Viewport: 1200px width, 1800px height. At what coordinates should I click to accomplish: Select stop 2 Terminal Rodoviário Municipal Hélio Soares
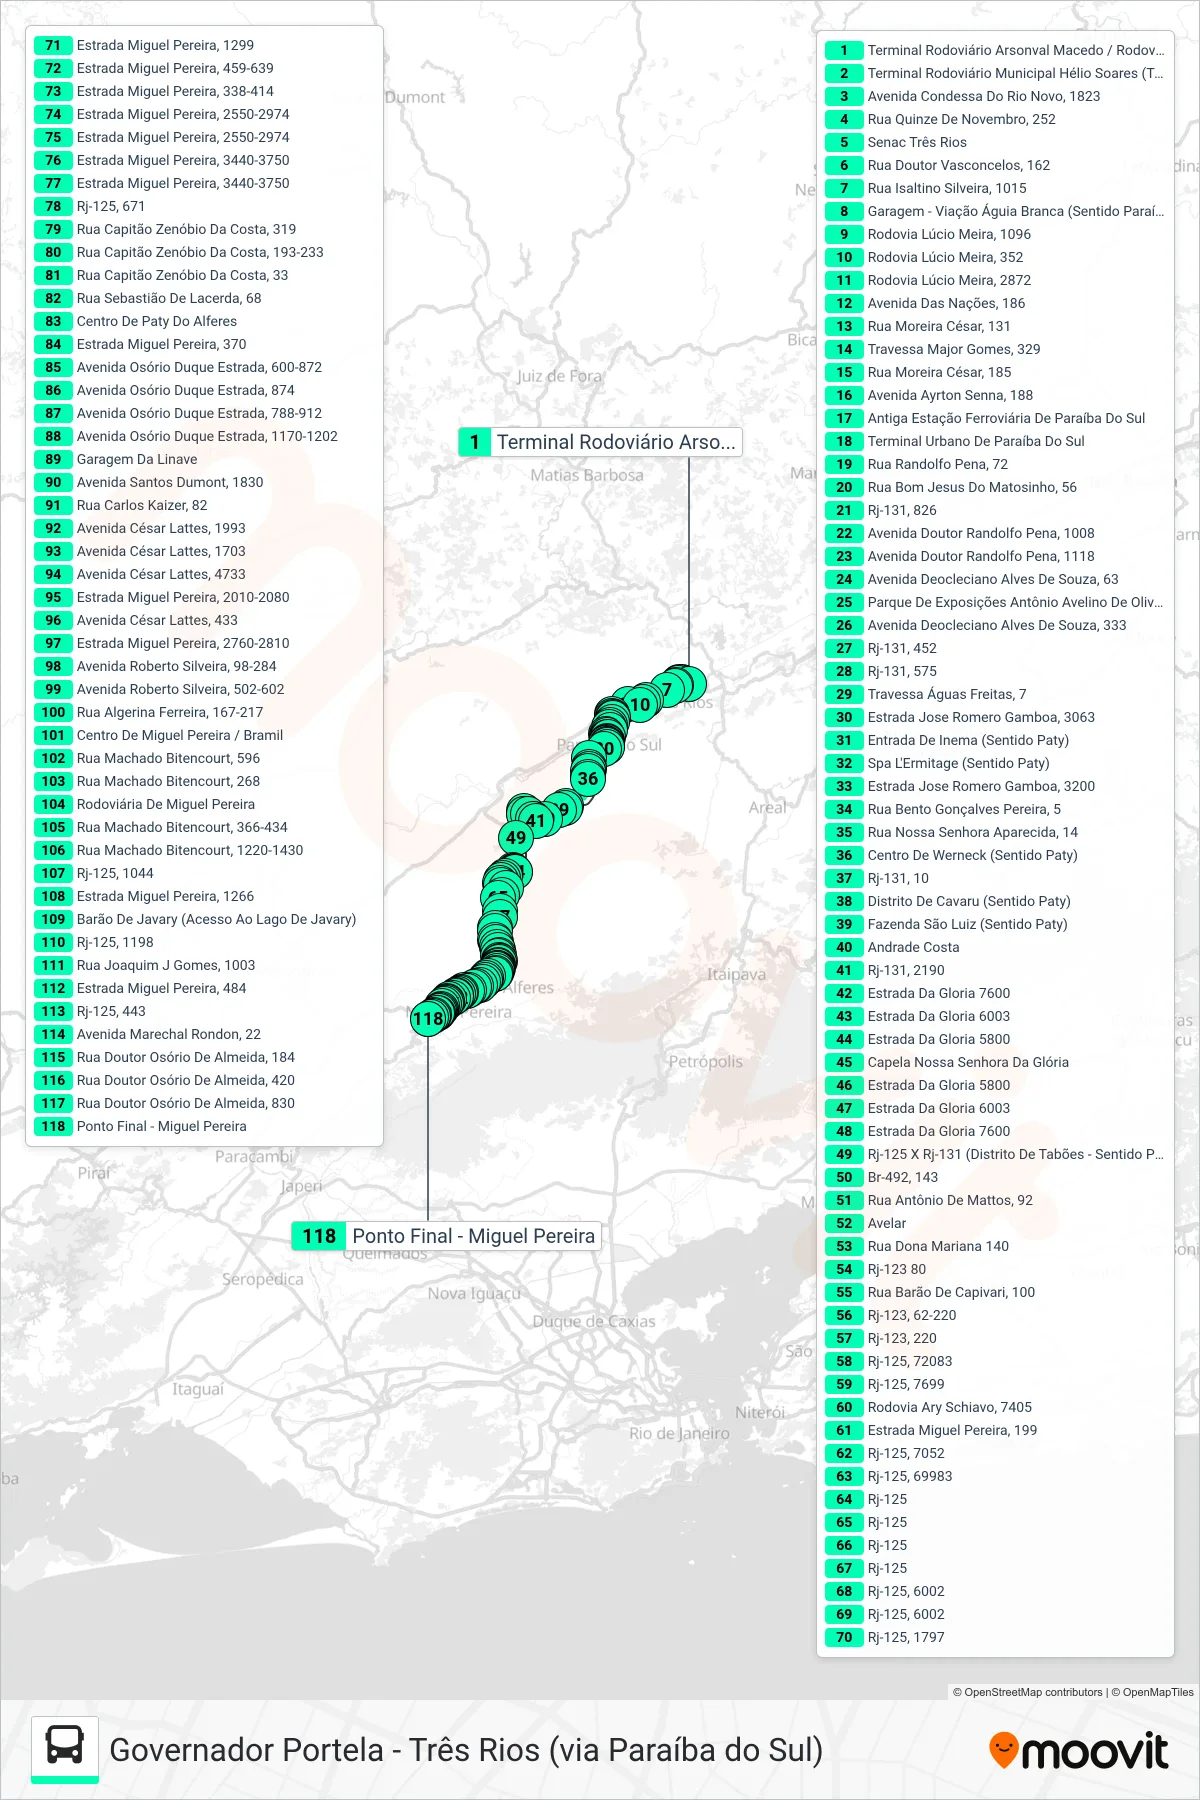tap(995, 73)
